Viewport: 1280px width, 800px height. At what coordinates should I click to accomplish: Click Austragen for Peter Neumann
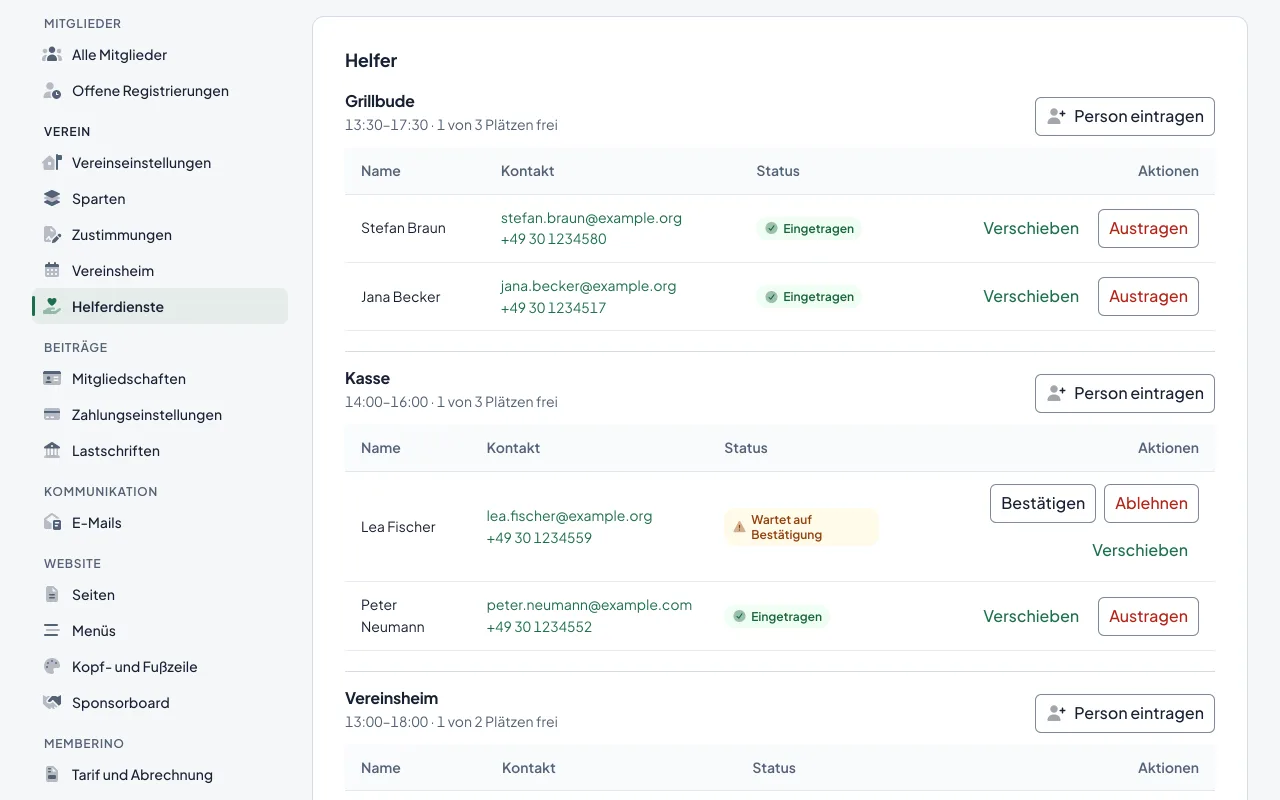pos(1148,616)
